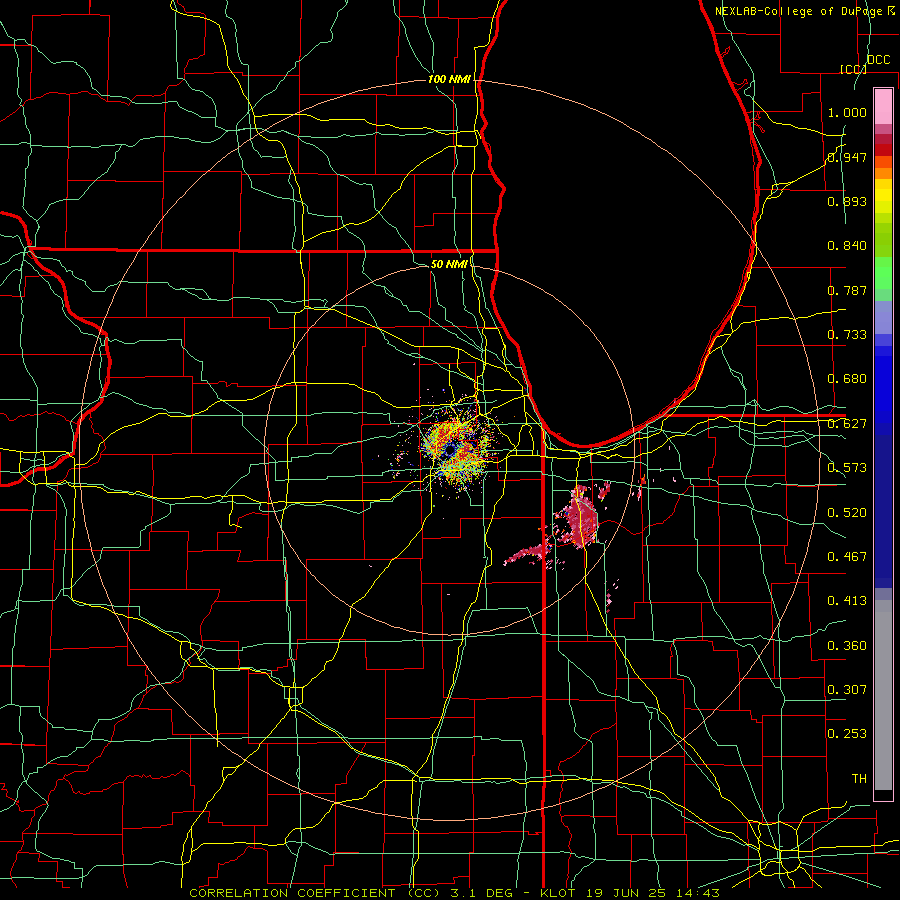The width and height of the screenshot is (900, 900).
Task: Pick the gray segment of the color bar
Action: 883,695
